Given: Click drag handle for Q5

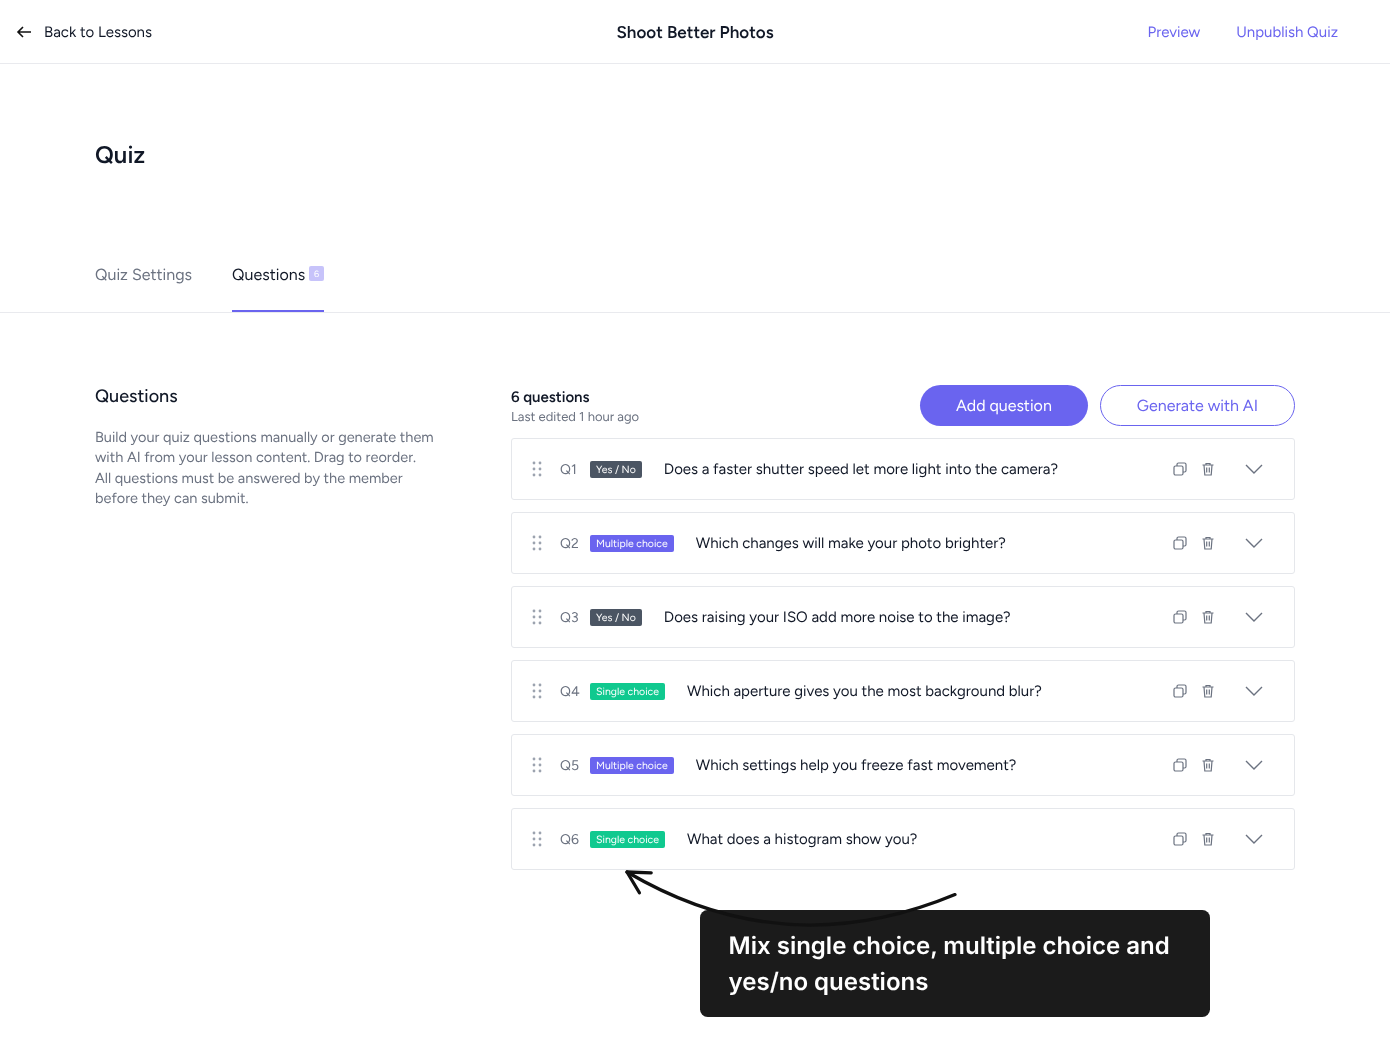Looking at the screenshot, I should pos(537,765).
